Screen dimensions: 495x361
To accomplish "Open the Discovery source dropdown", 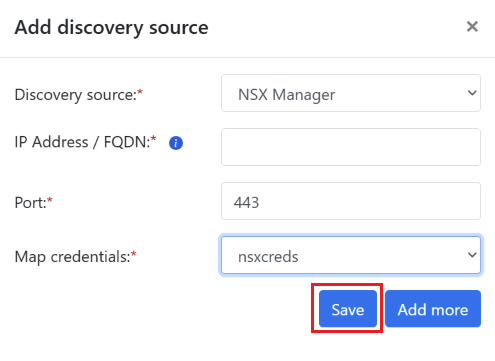I will [x=351, y=93].
